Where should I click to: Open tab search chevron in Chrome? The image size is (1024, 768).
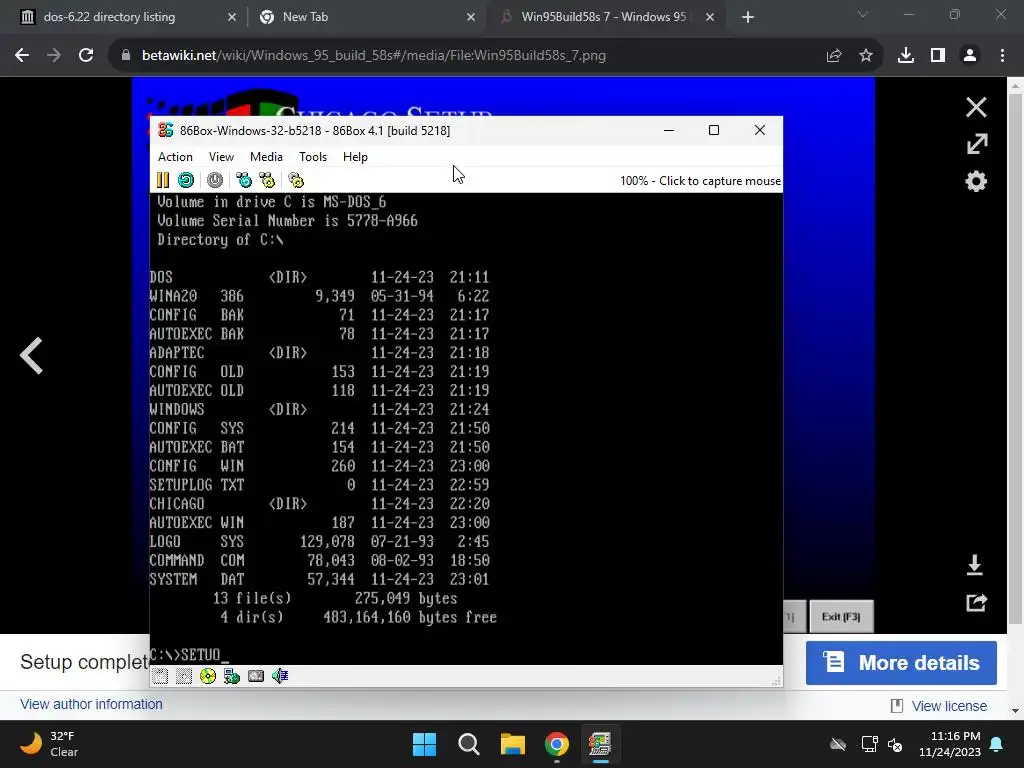coord(863,15)
